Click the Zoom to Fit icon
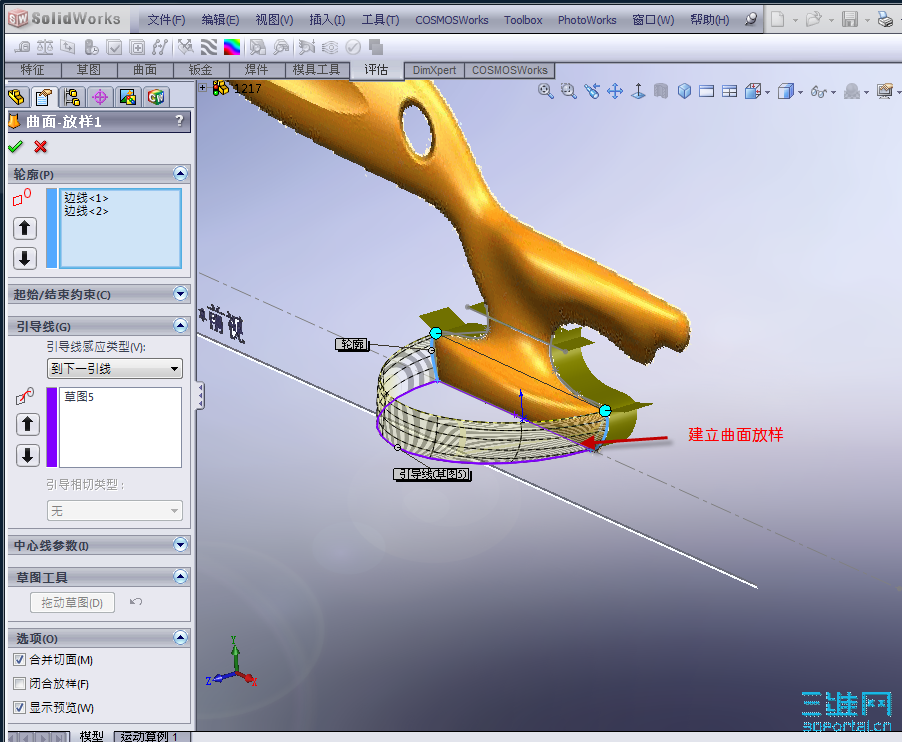902x742 pixels. click(x=545, y=91)
